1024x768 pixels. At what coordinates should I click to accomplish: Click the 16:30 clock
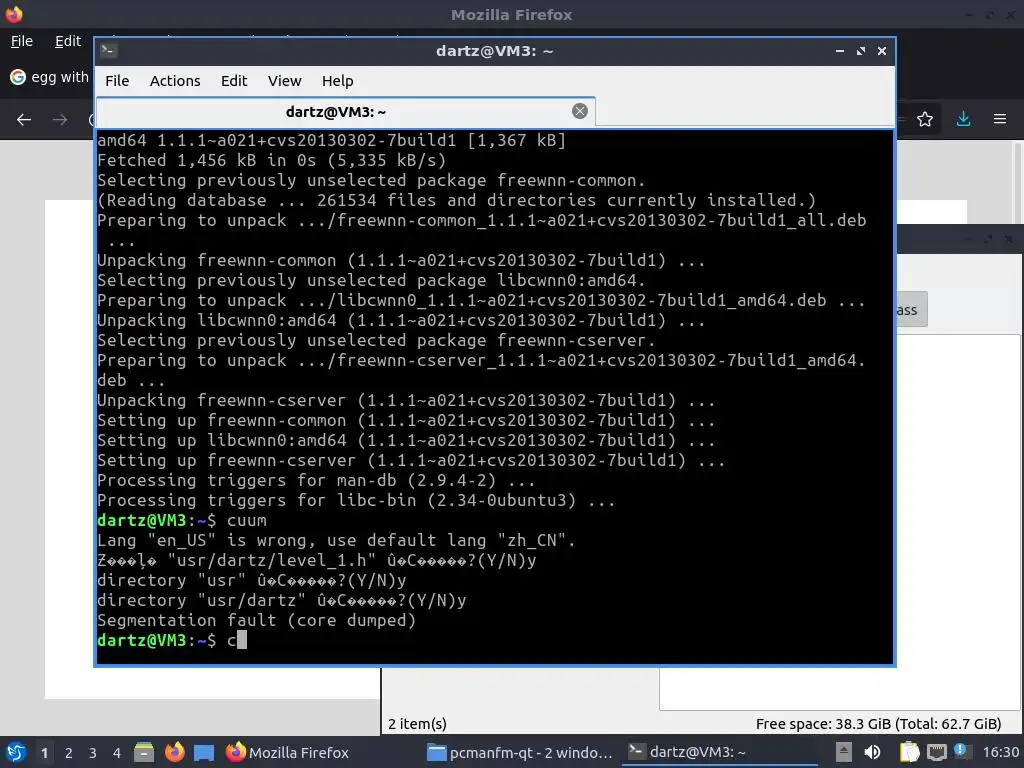click(x=1000, y=752)
